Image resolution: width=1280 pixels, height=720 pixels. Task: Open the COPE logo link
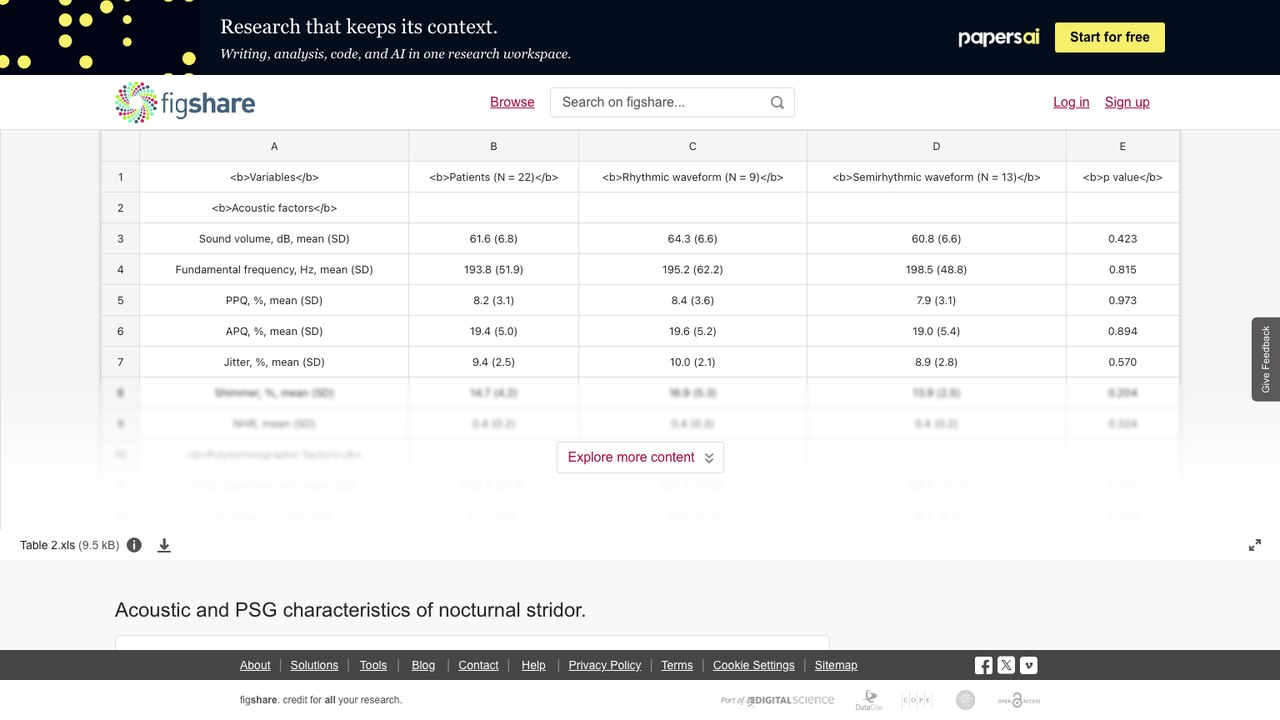(x=917, y=700)
